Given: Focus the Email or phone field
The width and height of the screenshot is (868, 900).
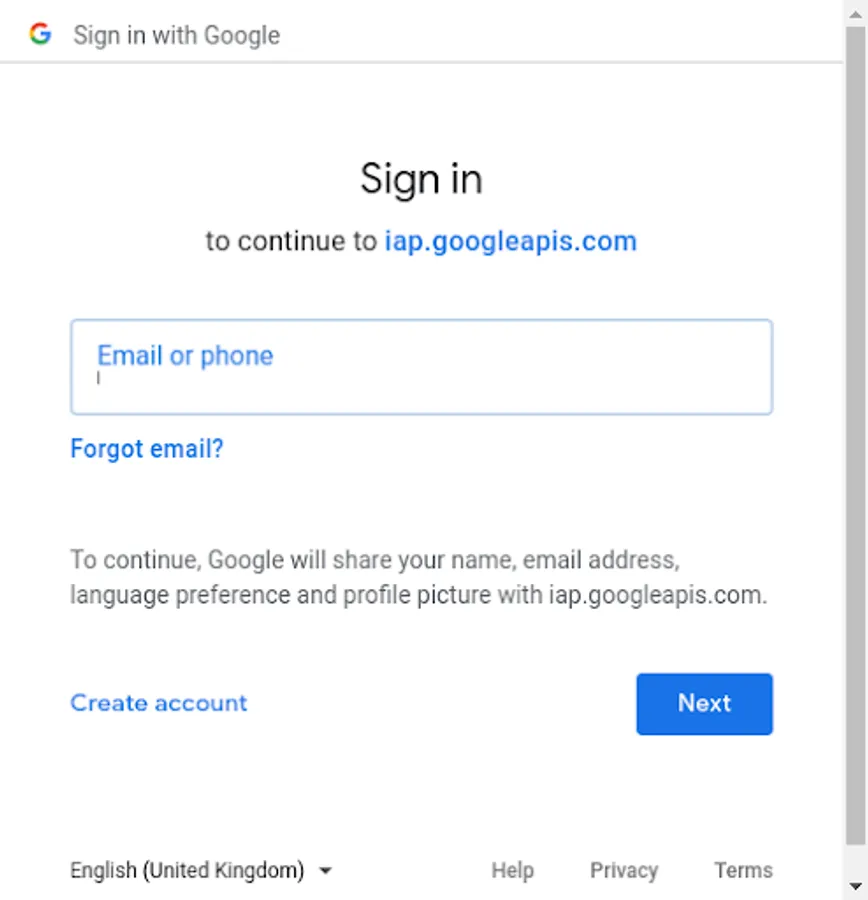Looking at the screenshot, I should [x=421, y=367].
